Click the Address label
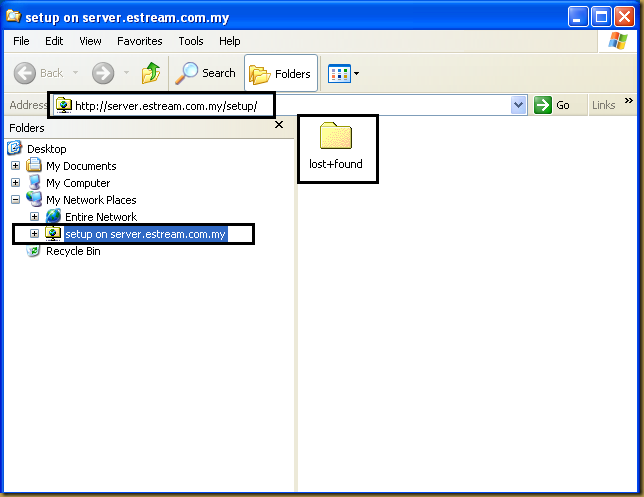 (x=28, y=105)
